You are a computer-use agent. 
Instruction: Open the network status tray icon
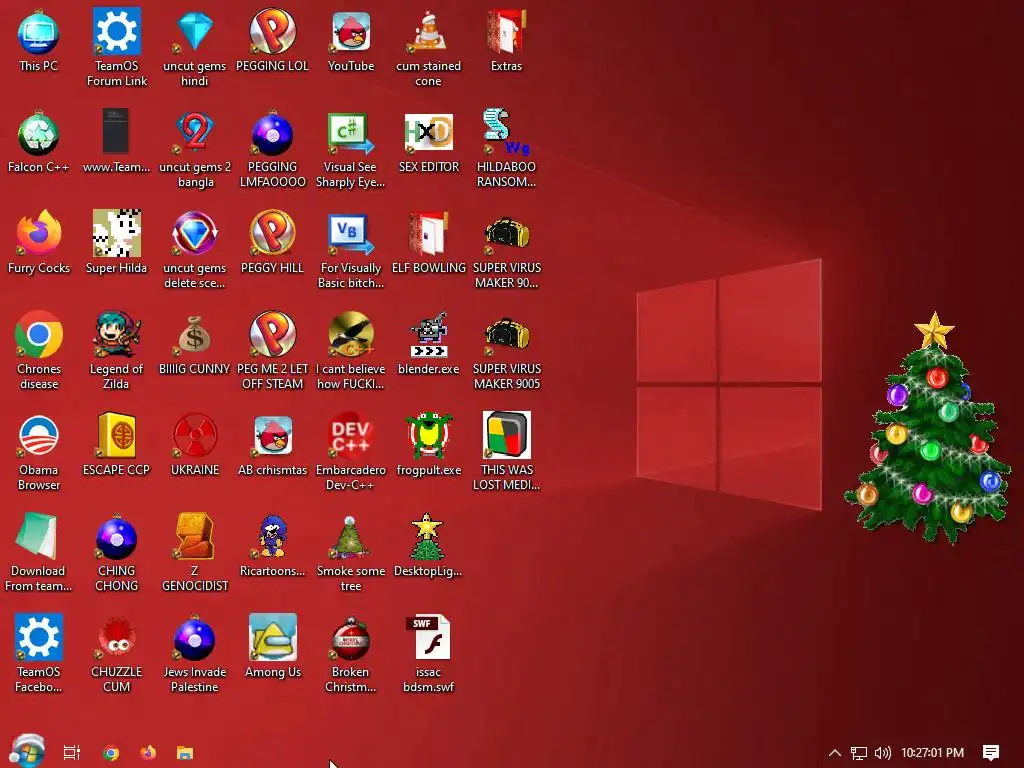pos(859,753)
